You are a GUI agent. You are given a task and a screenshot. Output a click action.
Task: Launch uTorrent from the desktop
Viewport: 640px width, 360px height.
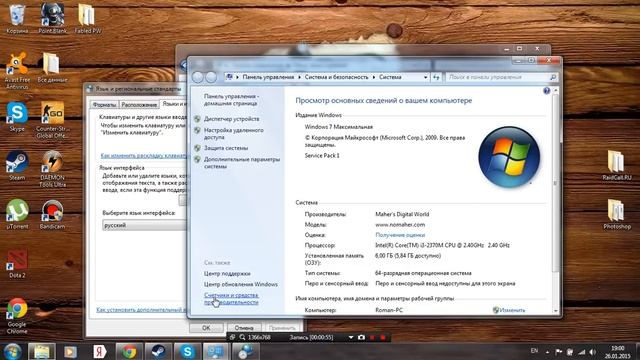17,214
